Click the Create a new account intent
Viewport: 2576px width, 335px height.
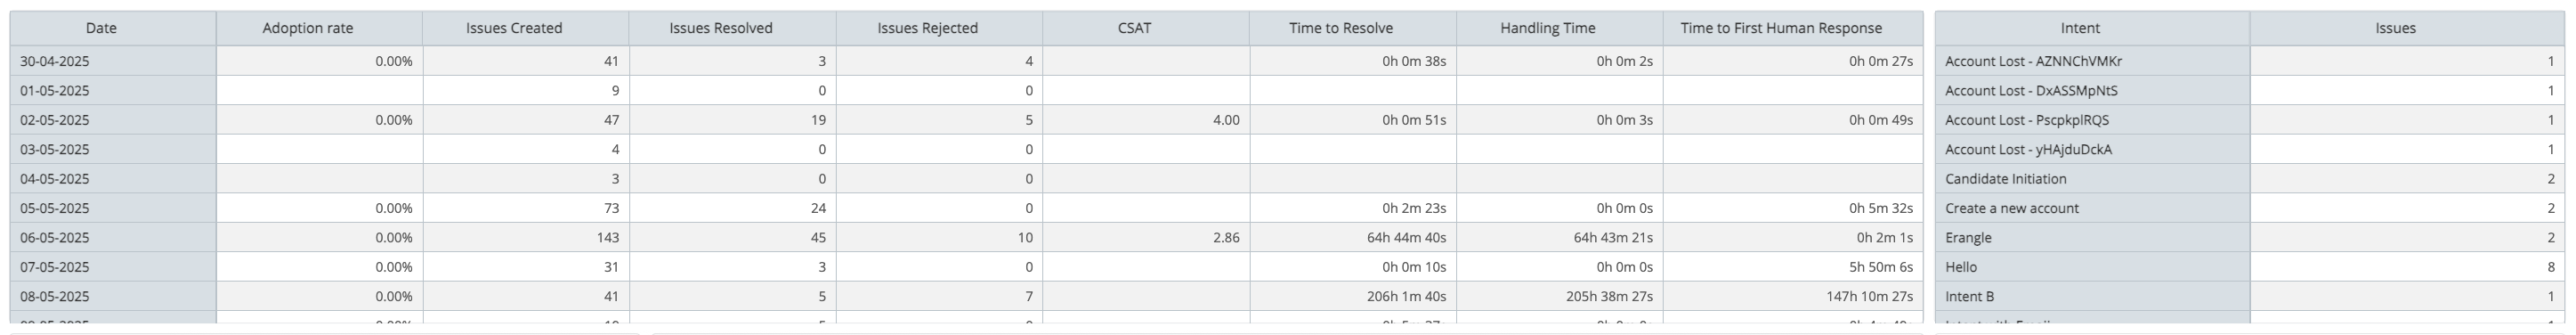pos(2011,208)
